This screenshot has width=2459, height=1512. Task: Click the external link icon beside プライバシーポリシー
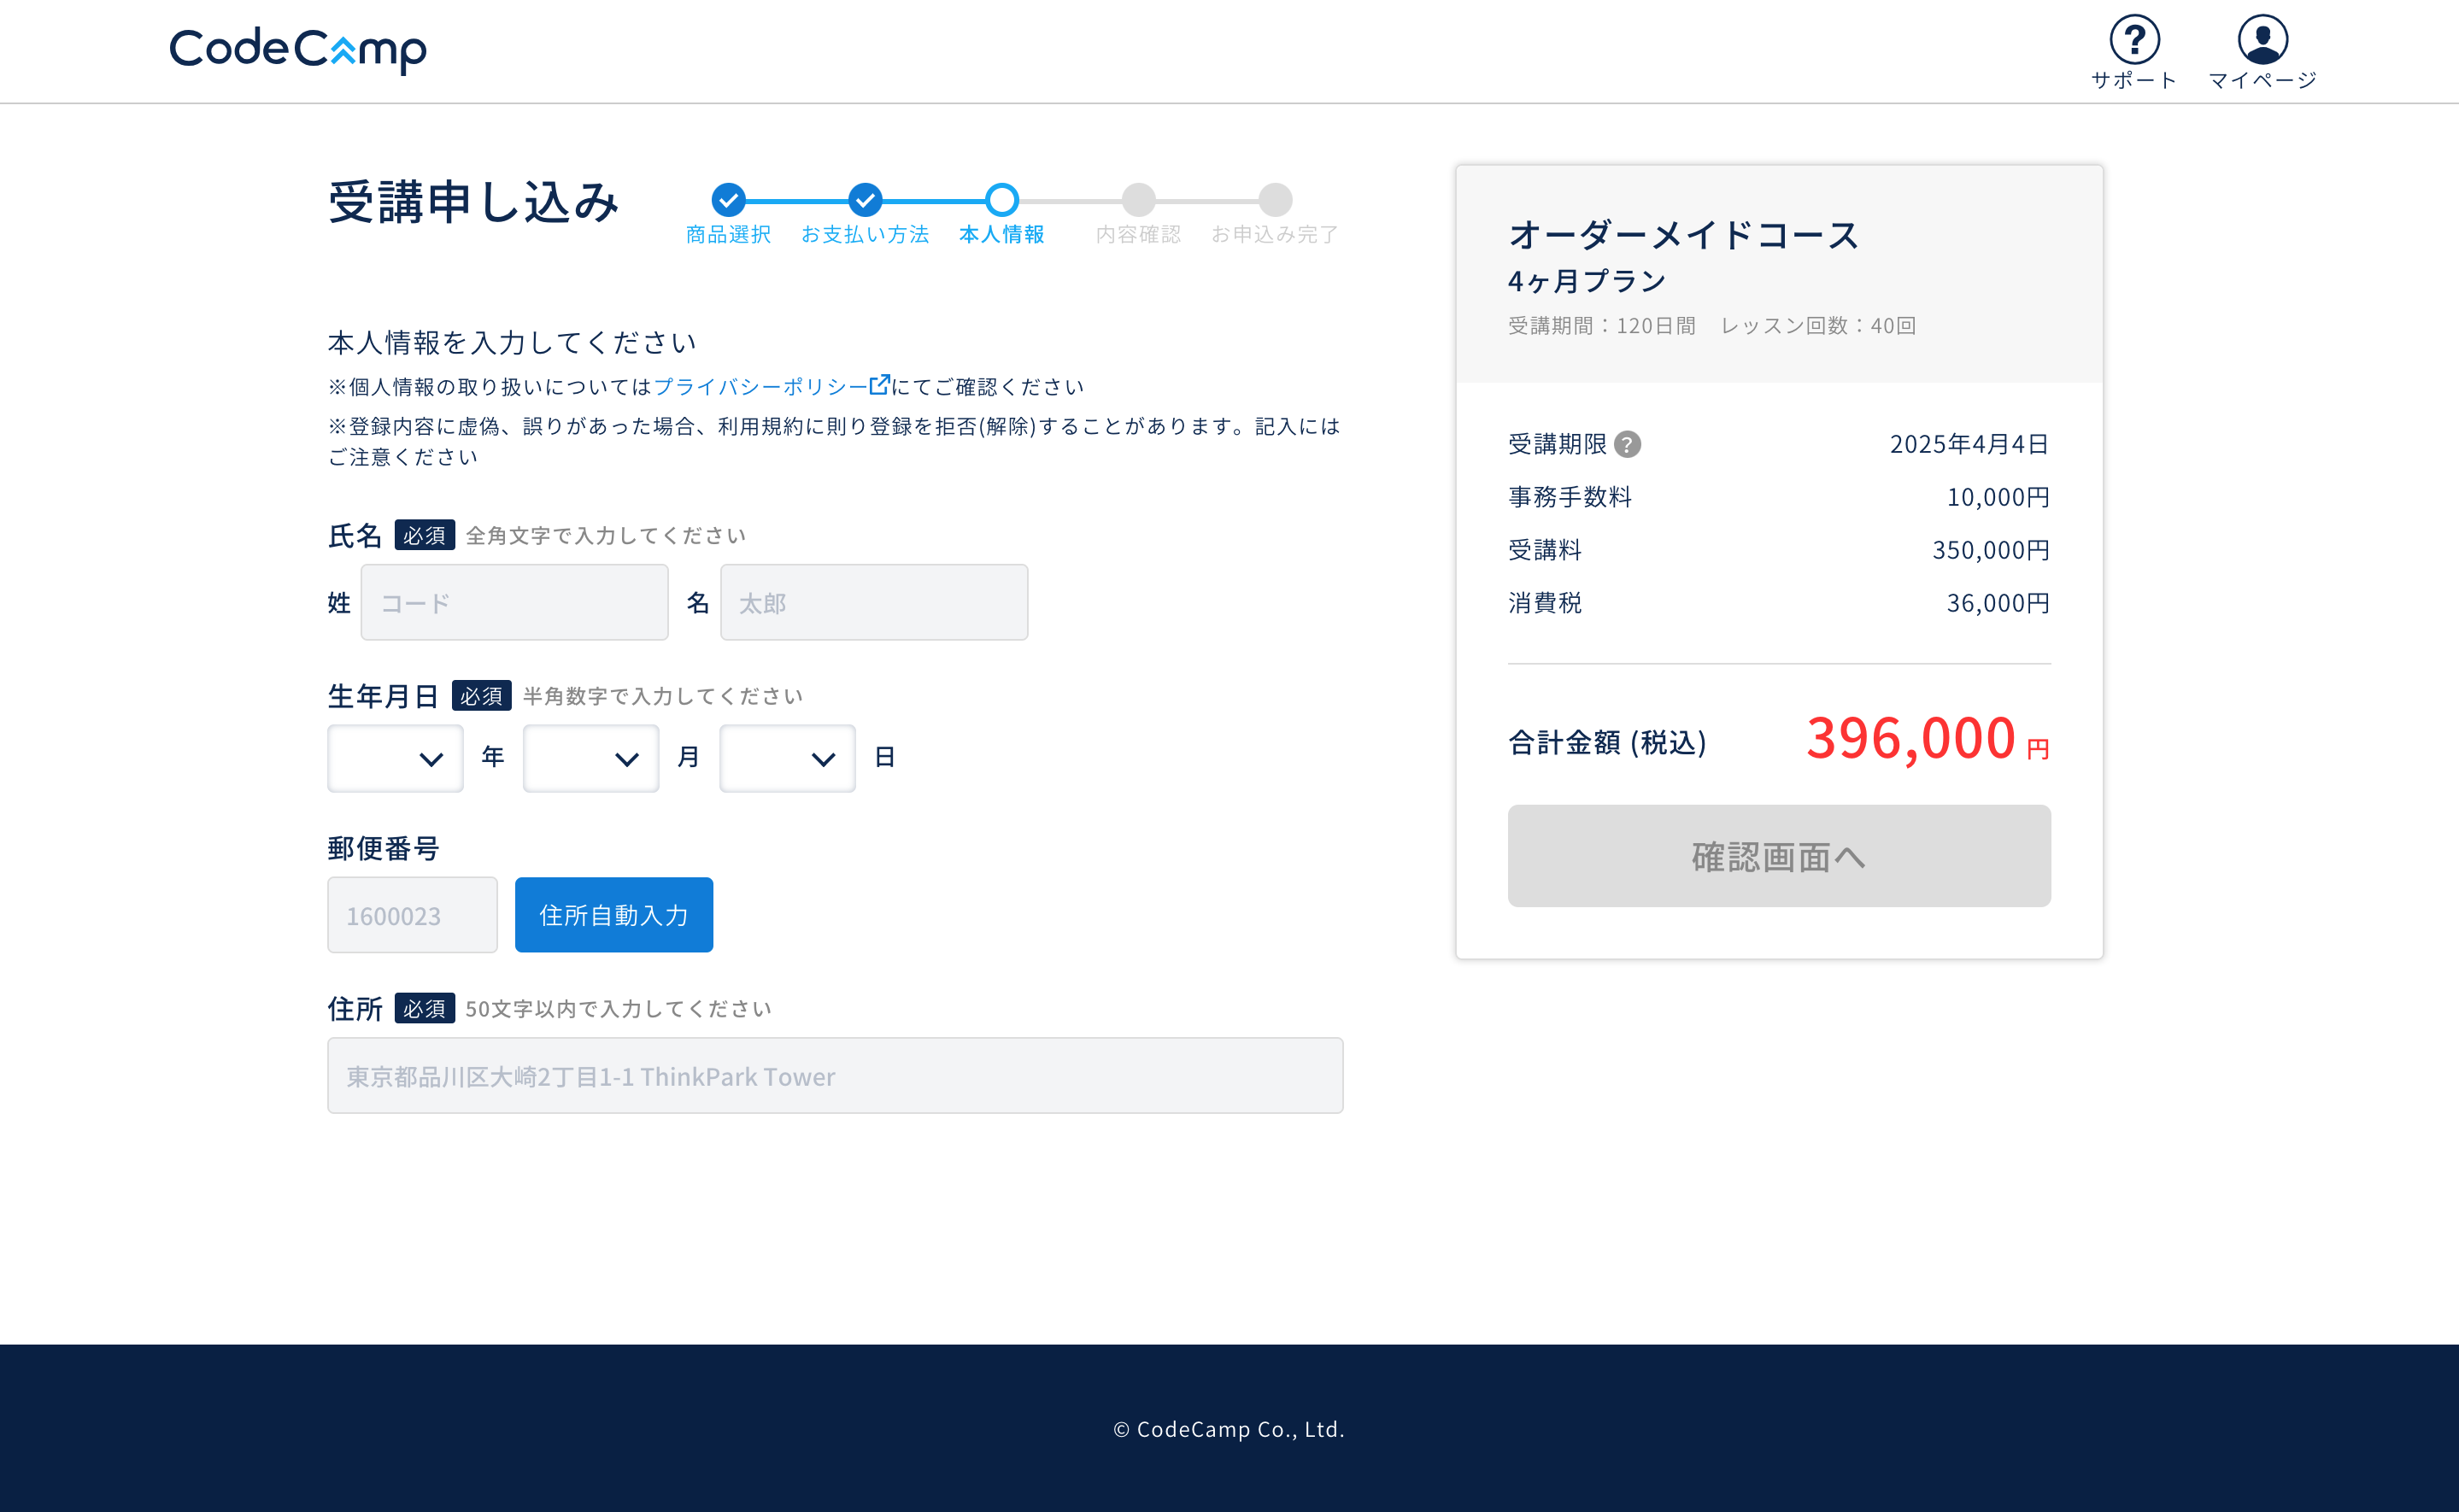879,385
